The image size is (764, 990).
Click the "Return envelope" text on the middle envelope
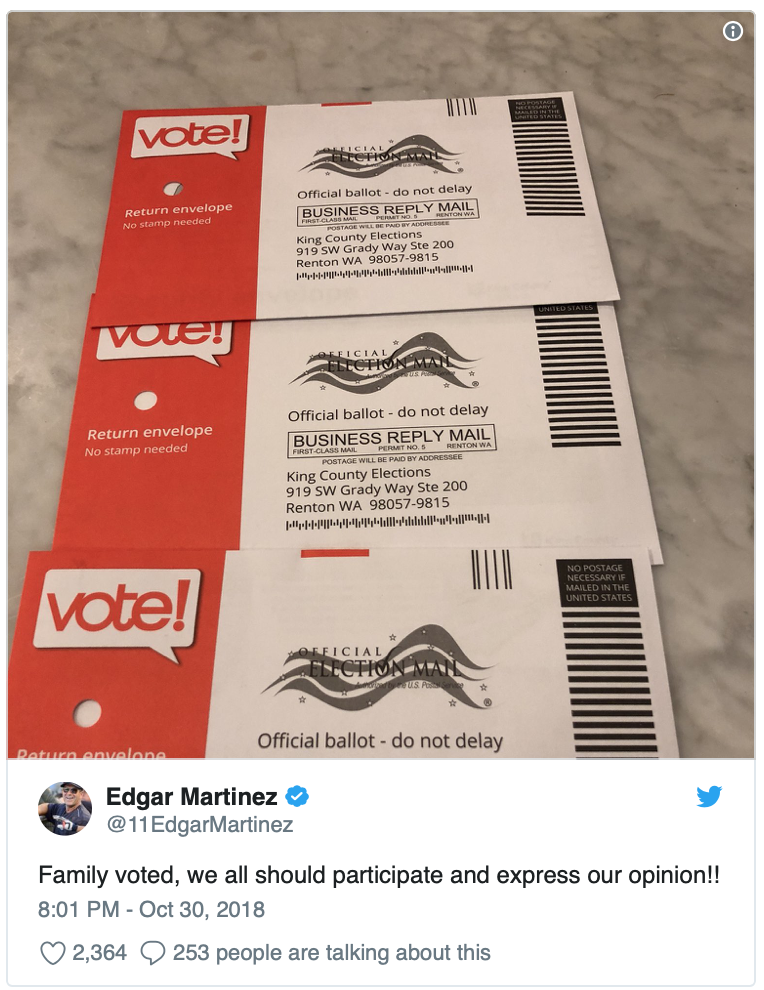coord(150,432)
